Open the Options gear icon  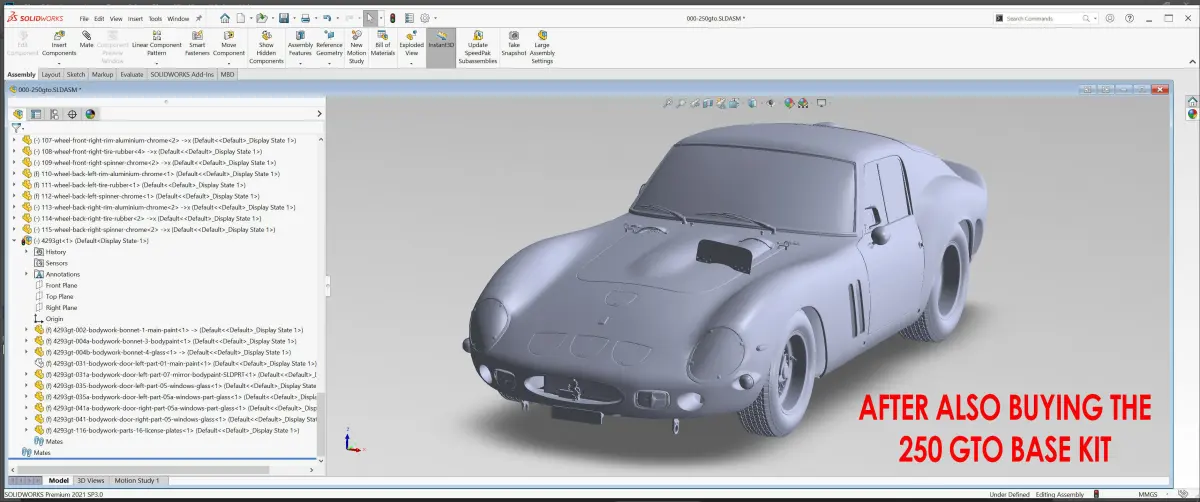coord(424,18)
